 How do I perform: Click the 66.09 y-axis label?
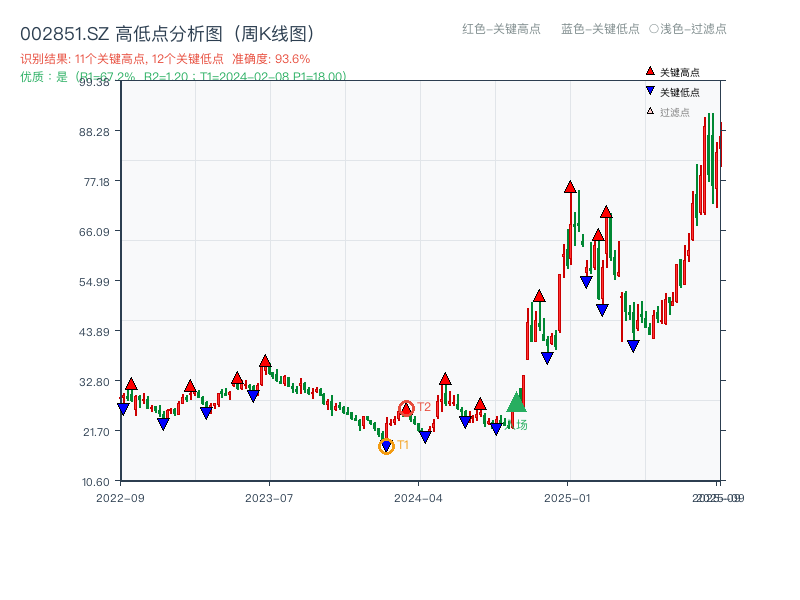94,232
